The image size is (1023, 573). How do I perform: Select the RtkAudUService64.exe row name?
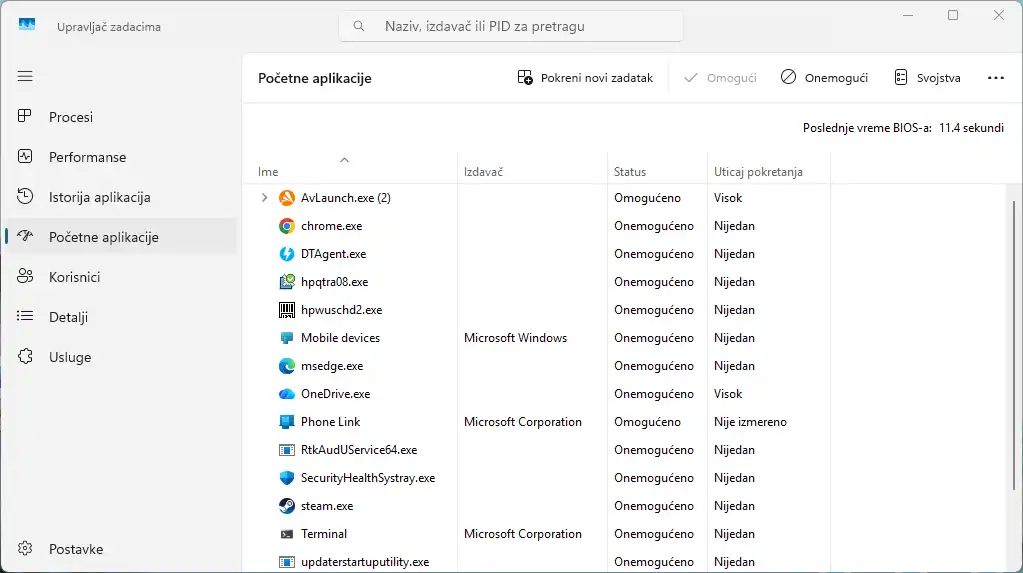coord(359,450)
